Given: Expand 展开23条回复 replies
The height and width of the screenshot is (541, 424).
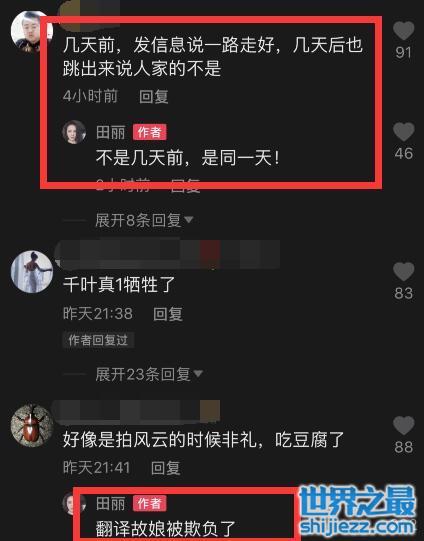Looking at the screenshot, I should pyautogui.click(x=149, y=374).
